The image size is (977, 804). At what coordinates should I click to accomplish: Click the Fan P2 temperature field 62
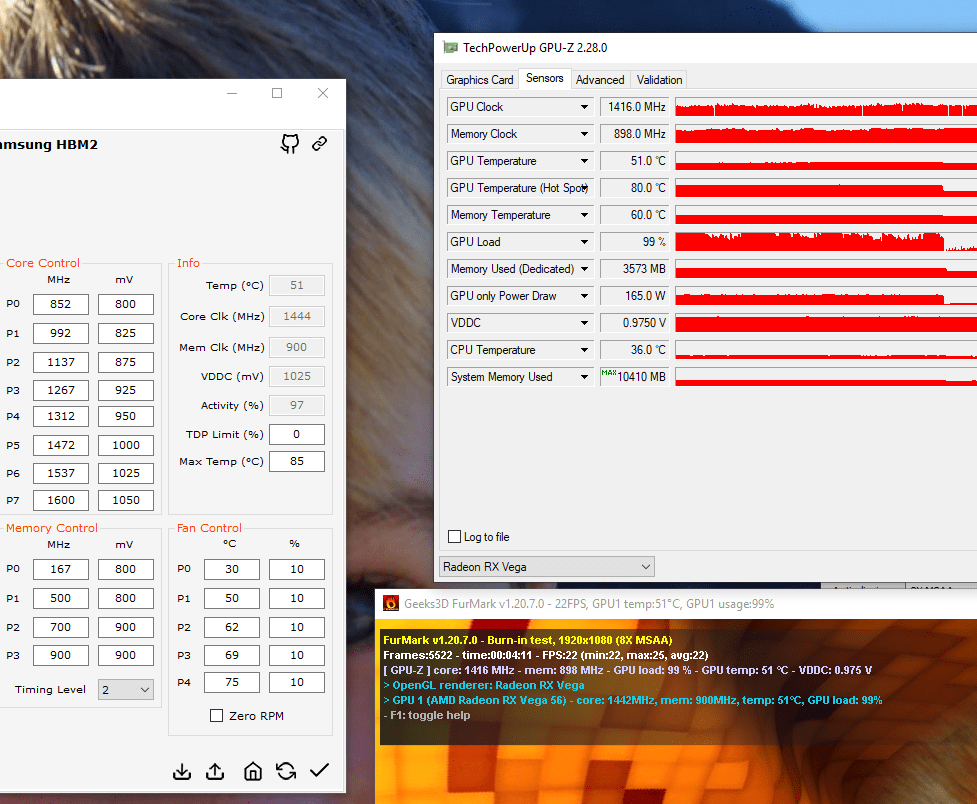(x=232, y=627)
